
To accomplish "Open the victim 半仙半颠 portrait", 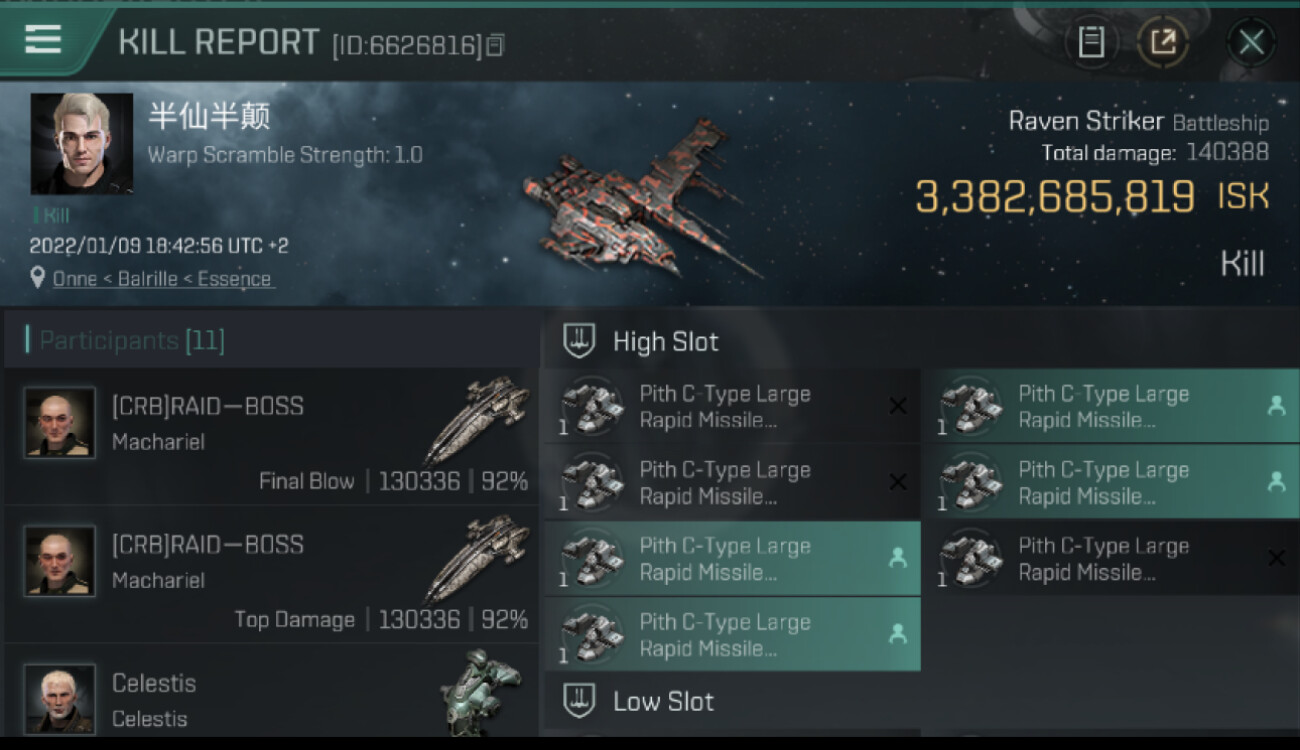I will pos(81,144).
